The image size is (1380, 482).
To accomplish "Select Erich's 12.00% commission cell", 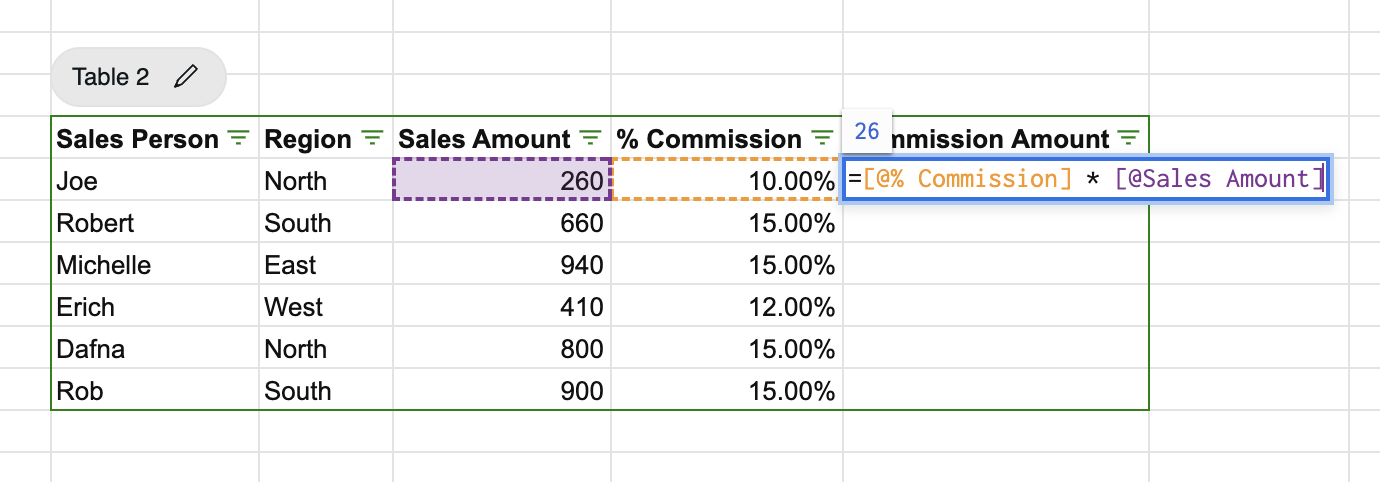I will (727, 307).
